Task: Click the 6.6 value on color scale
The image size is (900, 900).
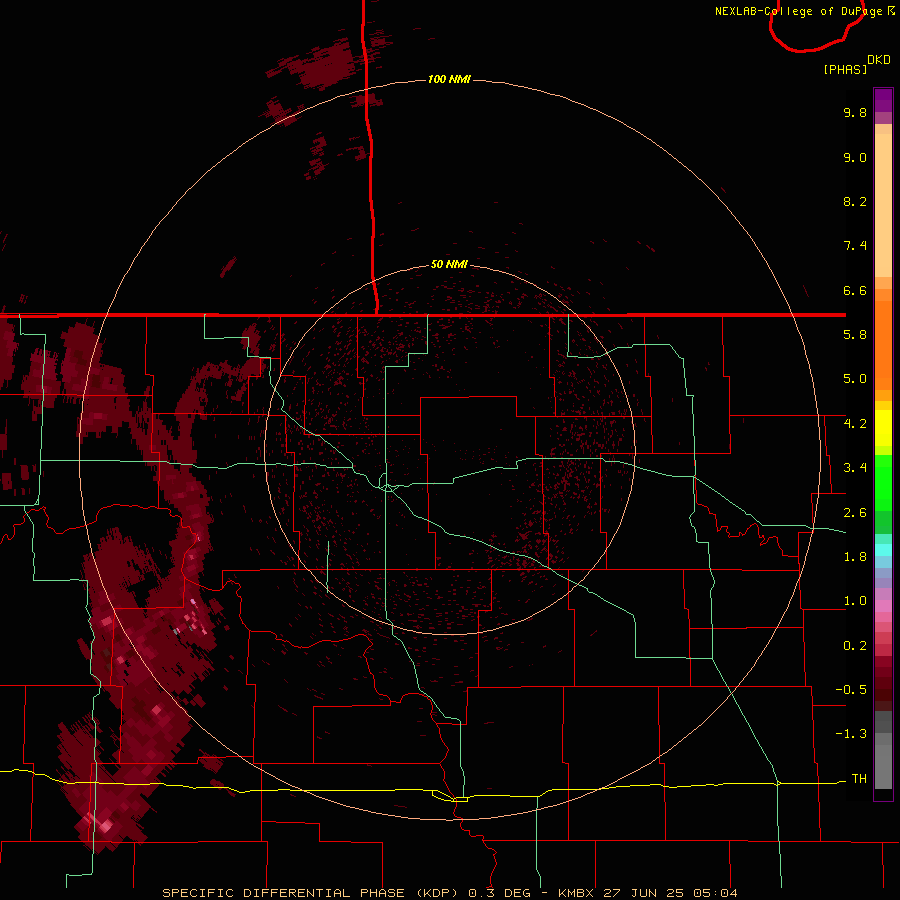Action: coord(855,290)
